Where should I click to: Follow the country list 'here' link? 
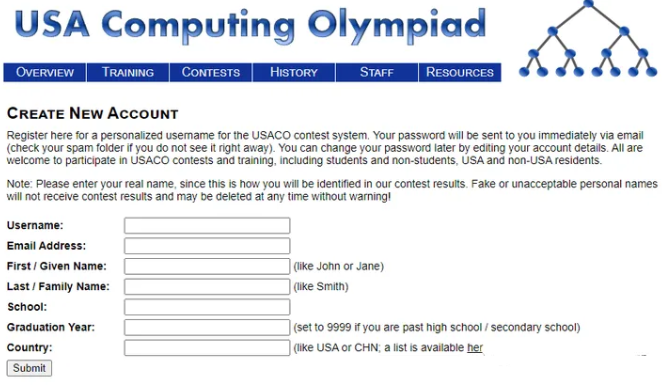(475, 348)
